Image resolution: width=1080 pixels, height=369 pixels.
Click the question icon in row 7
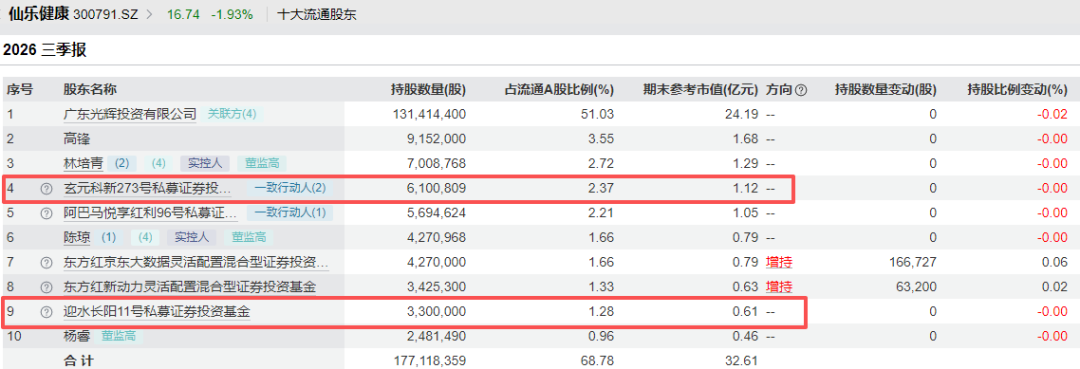click(x=46, y=262)
